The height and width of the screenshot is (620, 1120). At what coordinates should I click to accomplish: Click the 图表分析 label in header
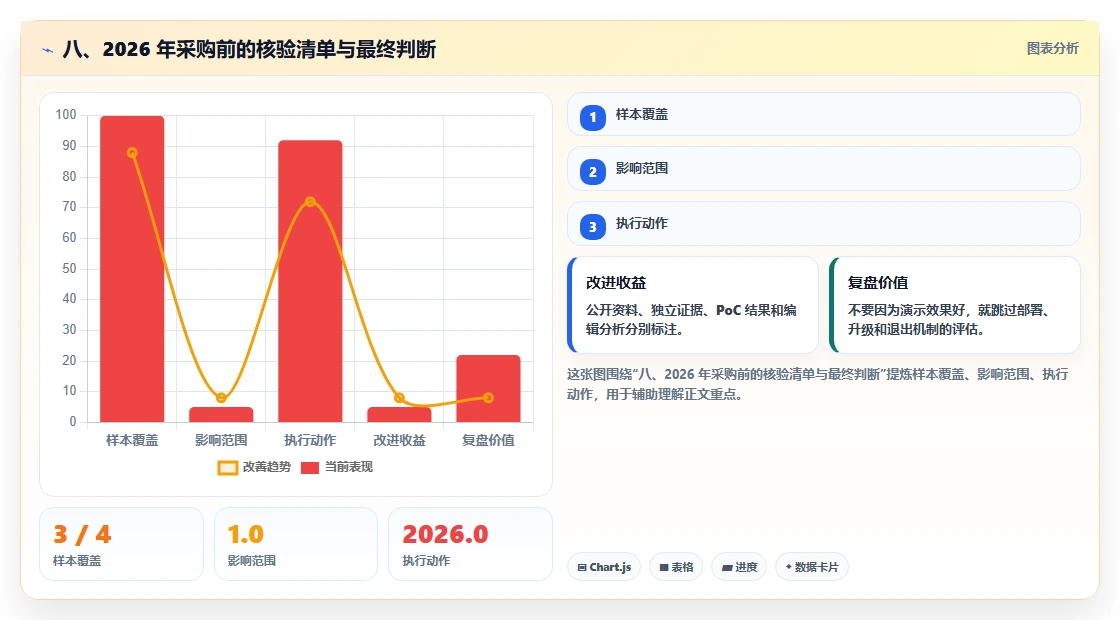point(1052,49)
